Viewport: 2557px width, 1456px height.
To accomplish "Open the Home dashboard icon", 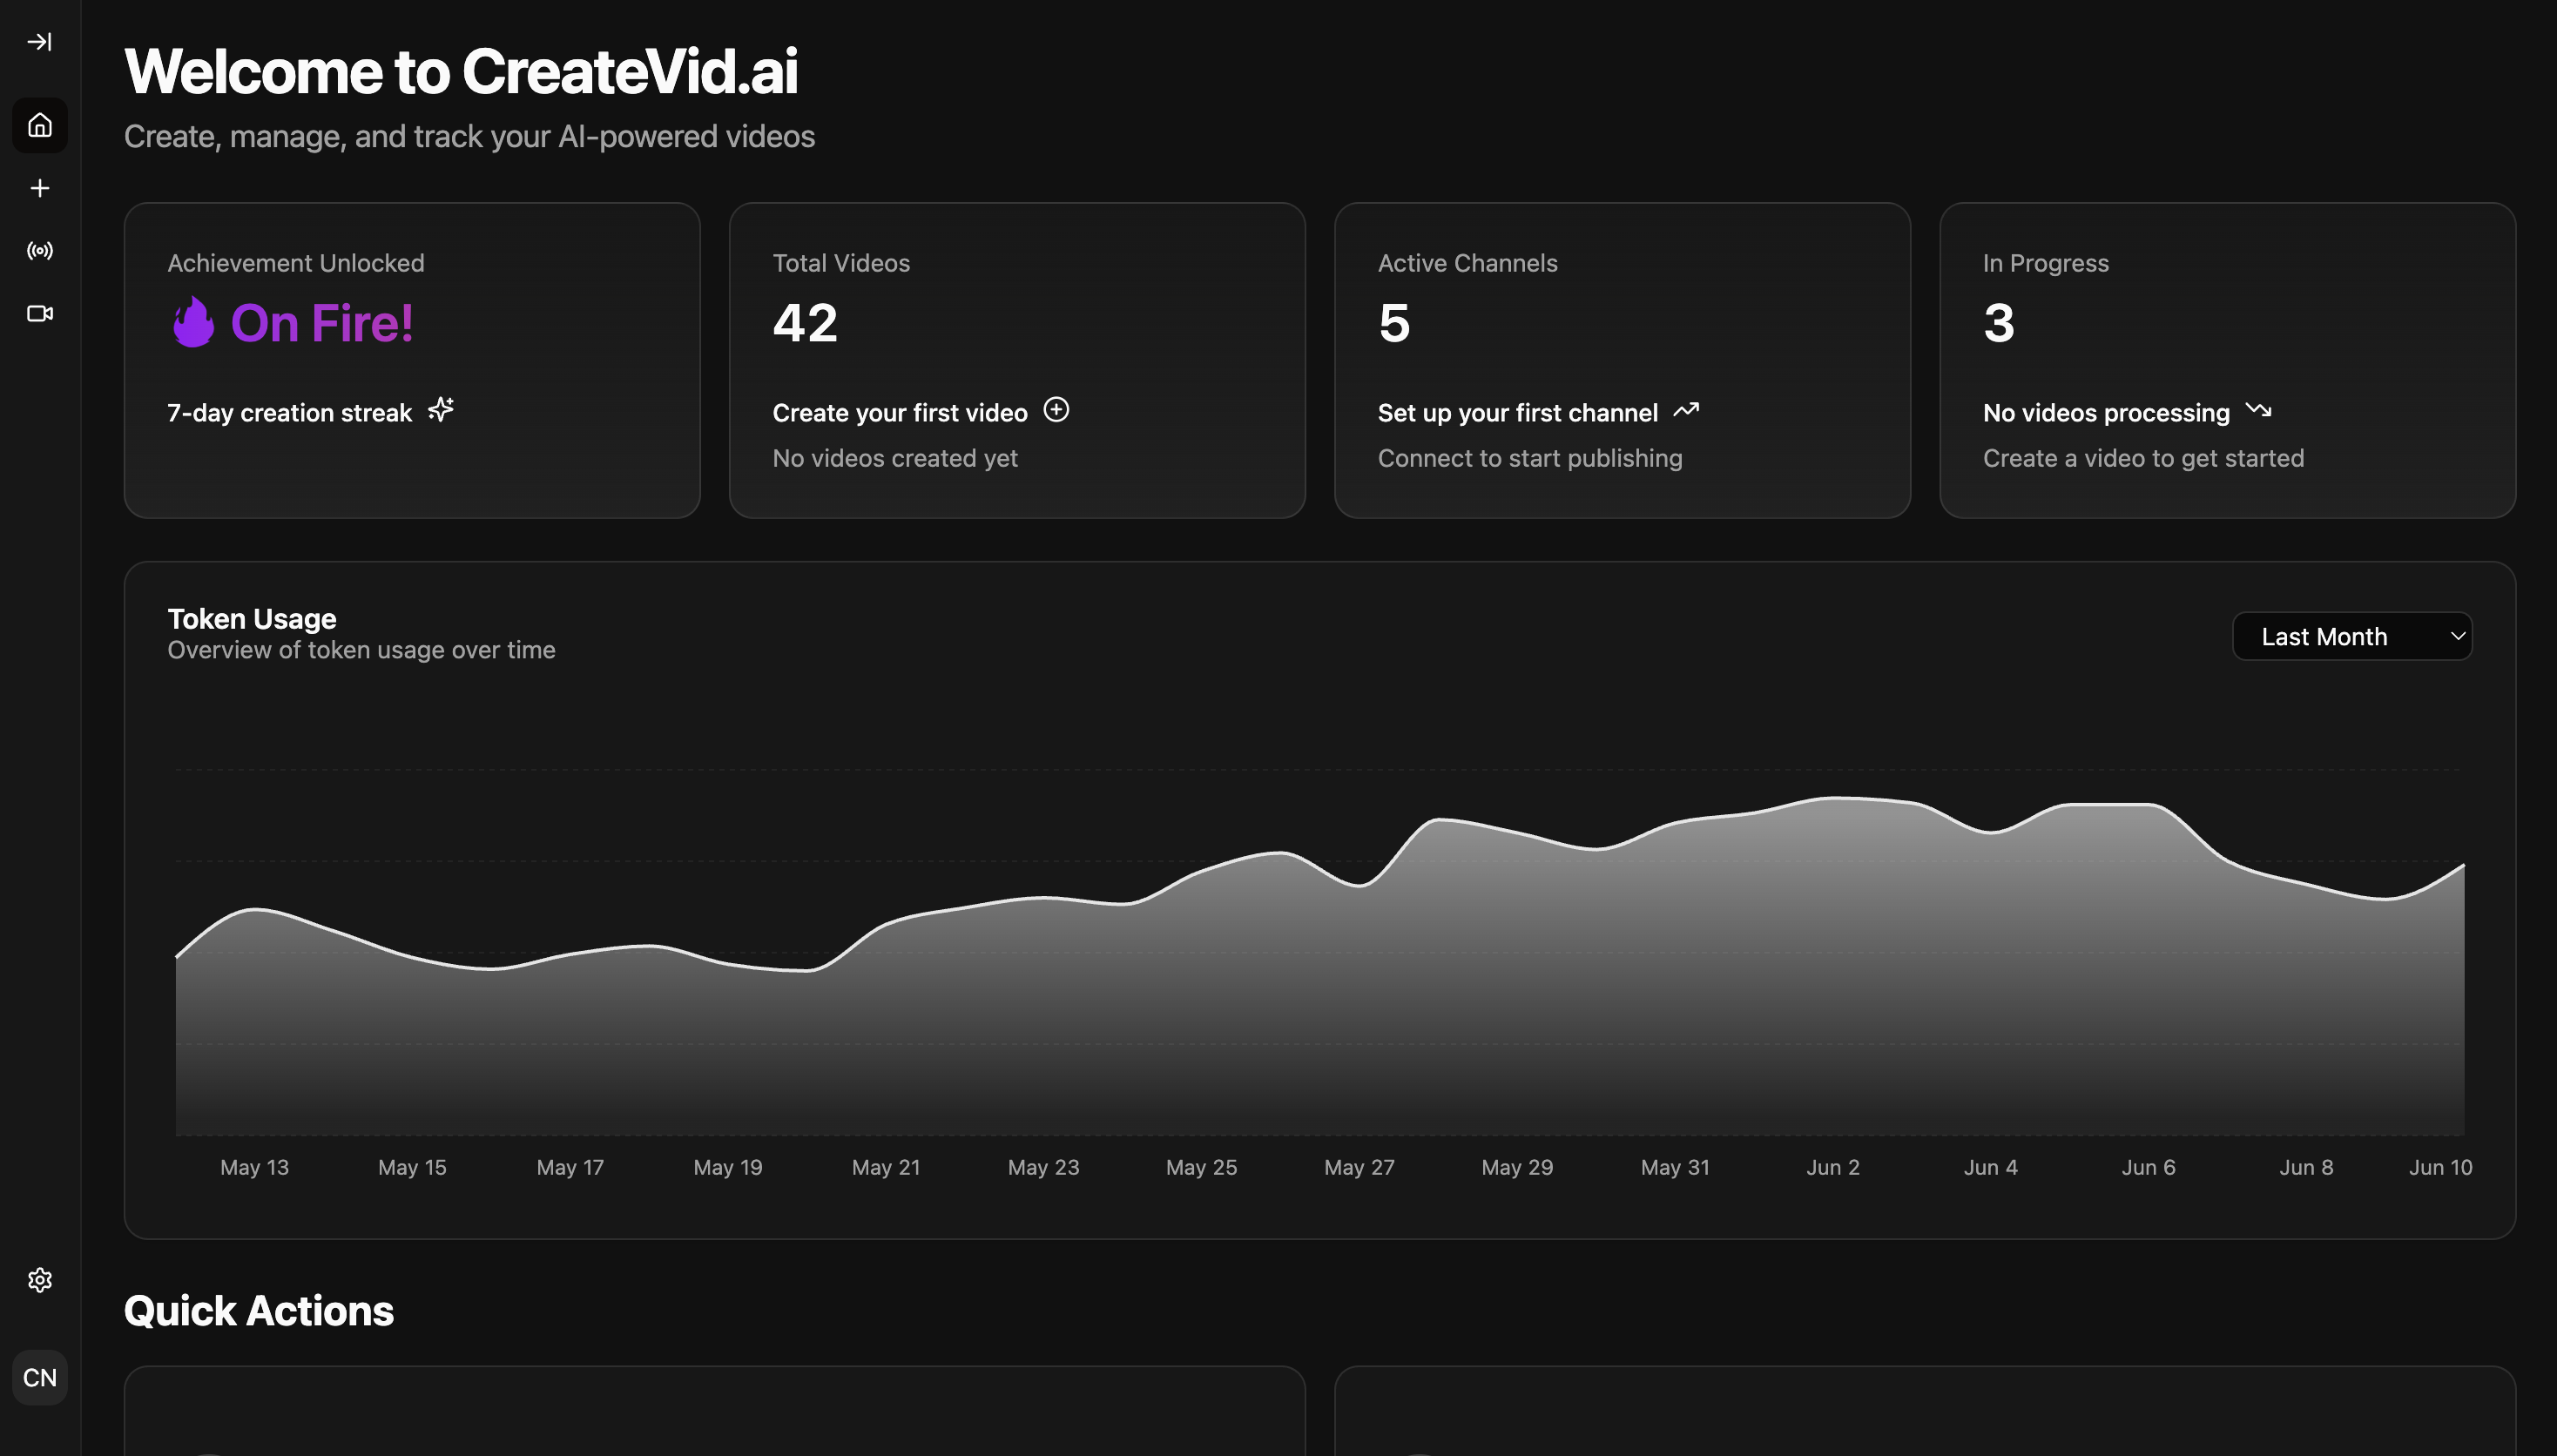I will (40, 125).
